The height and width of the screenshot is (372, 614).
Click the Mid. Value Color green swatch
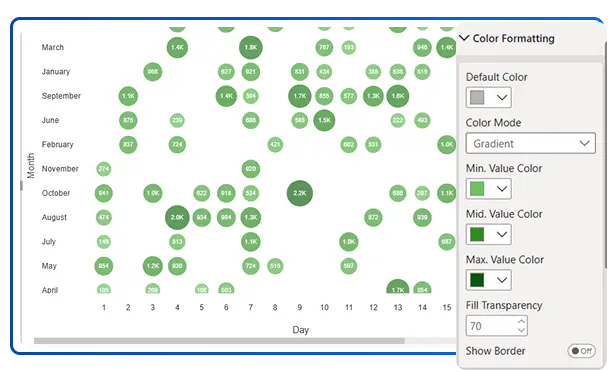click(x=477, y=234)
